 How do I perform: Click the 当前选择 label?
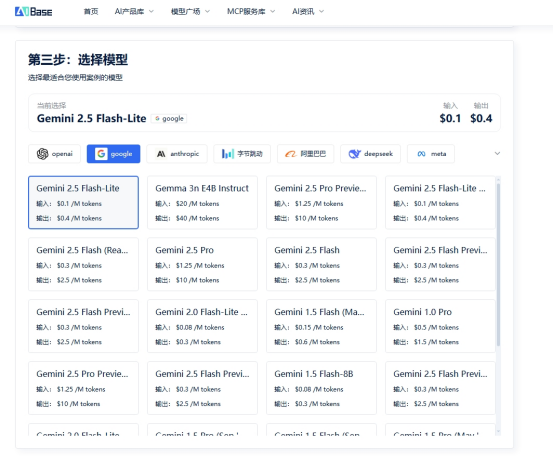[x=52, y=105]
